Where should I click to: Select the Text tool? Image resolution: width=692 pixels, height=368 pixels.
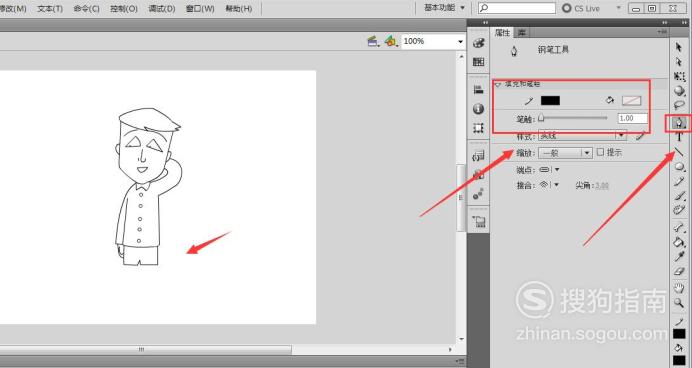click(679, 137)
